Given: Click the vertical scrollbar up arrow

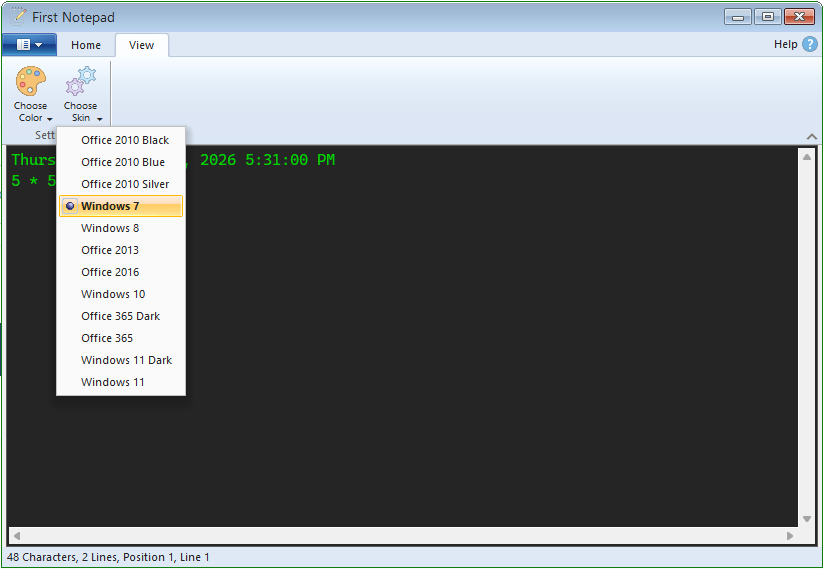Looking at the screenshot, I should pyautogui.click(x=807, y=157).
